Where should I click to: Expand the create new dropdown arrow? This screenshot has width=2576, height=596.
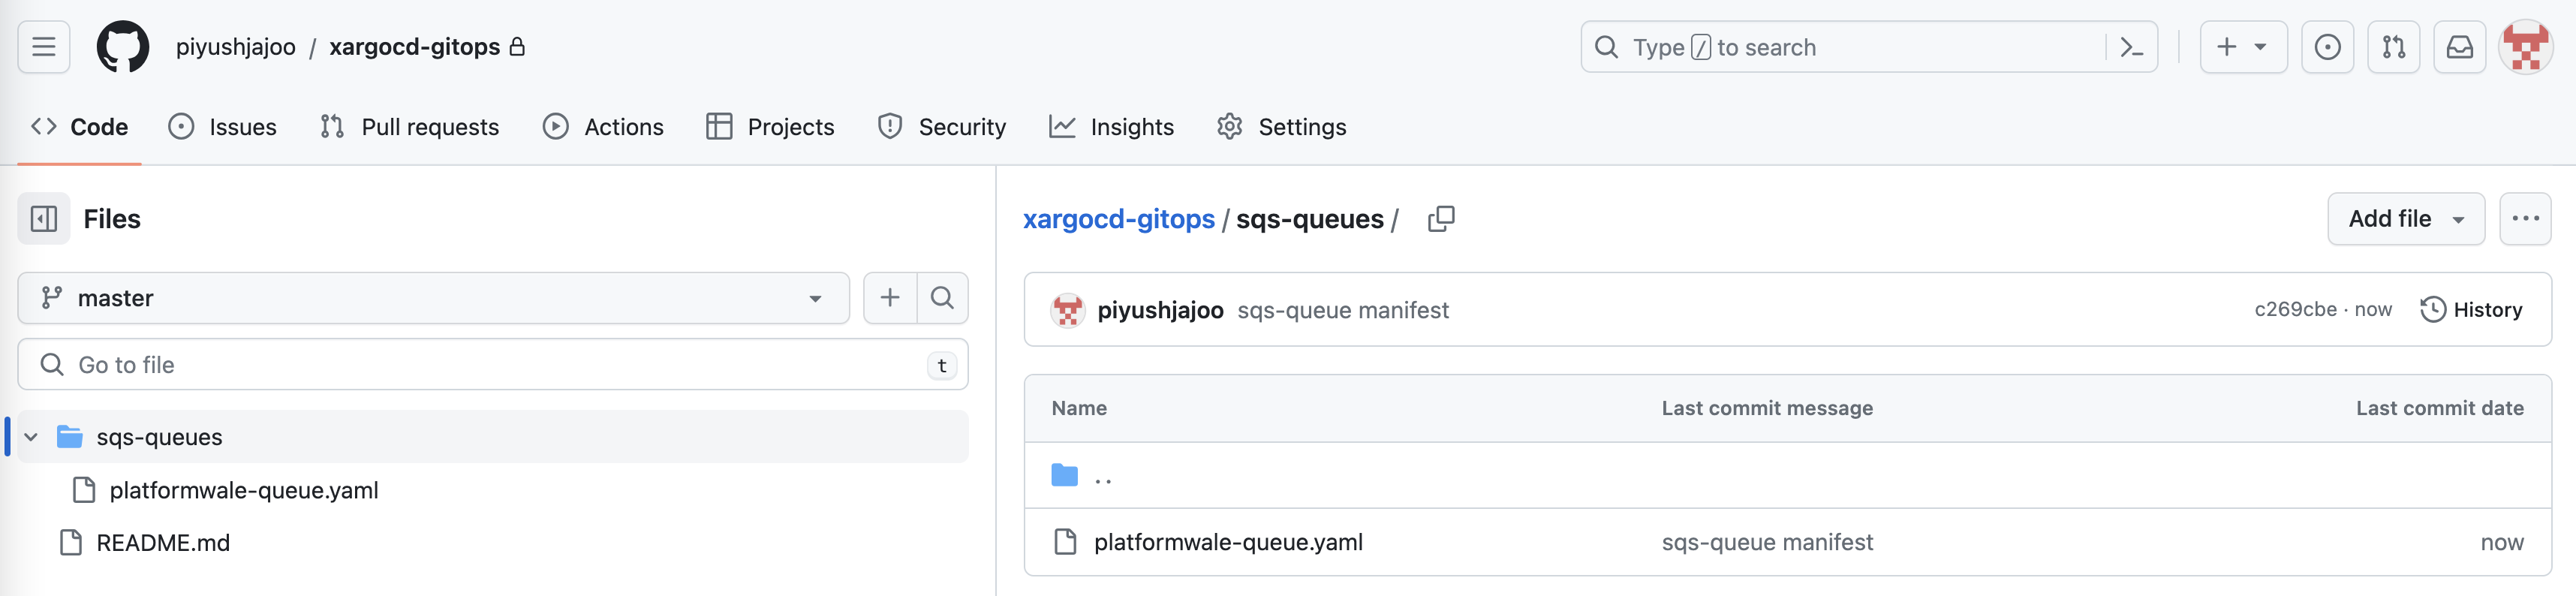coord(2260,47)
